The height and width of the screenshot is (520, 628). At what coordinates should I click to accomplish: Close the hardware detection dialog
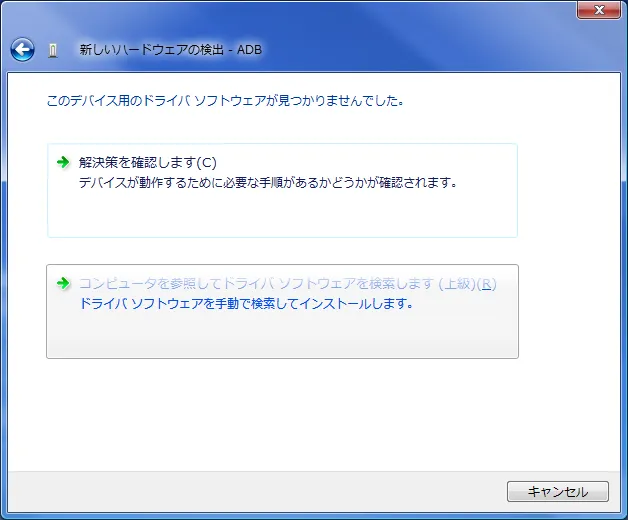(599, 10)
